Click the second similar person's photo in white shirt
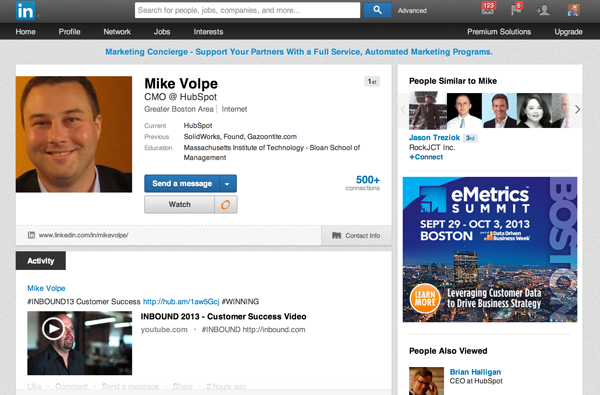The image size is (600, 395). click(464, 110)
